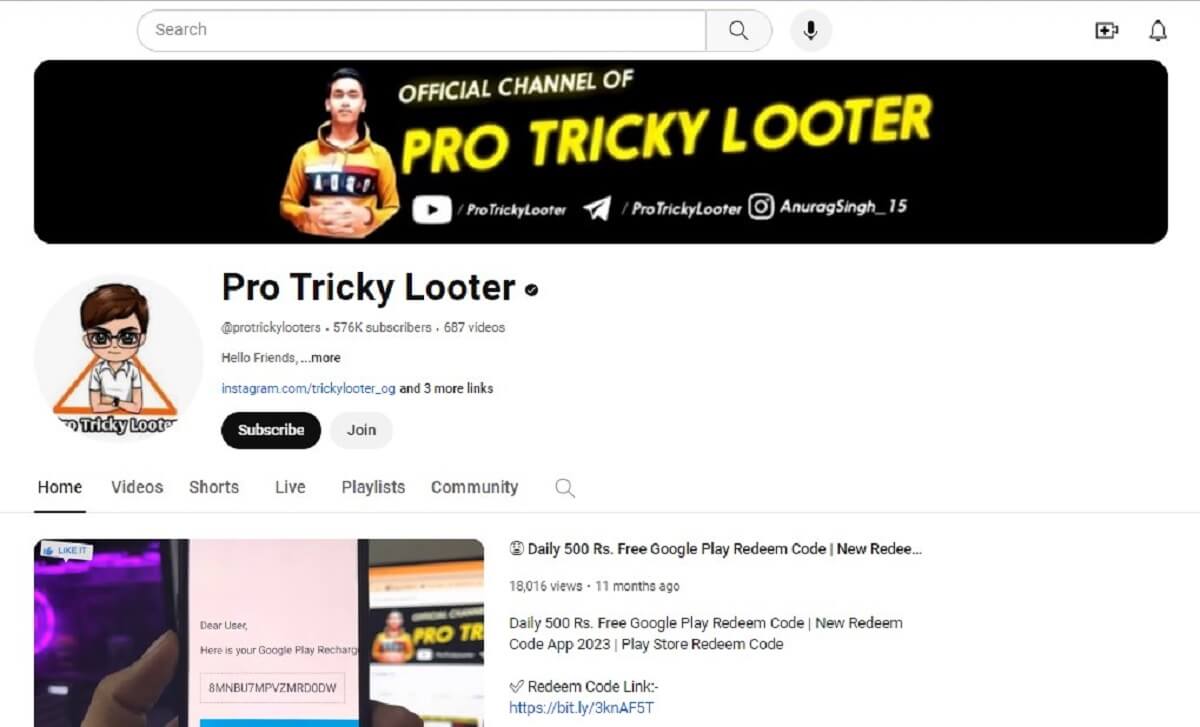Viewport: 1200px width, 727px height.
Task: Click the channel search magnifier icon
Action: coord(565,488)
